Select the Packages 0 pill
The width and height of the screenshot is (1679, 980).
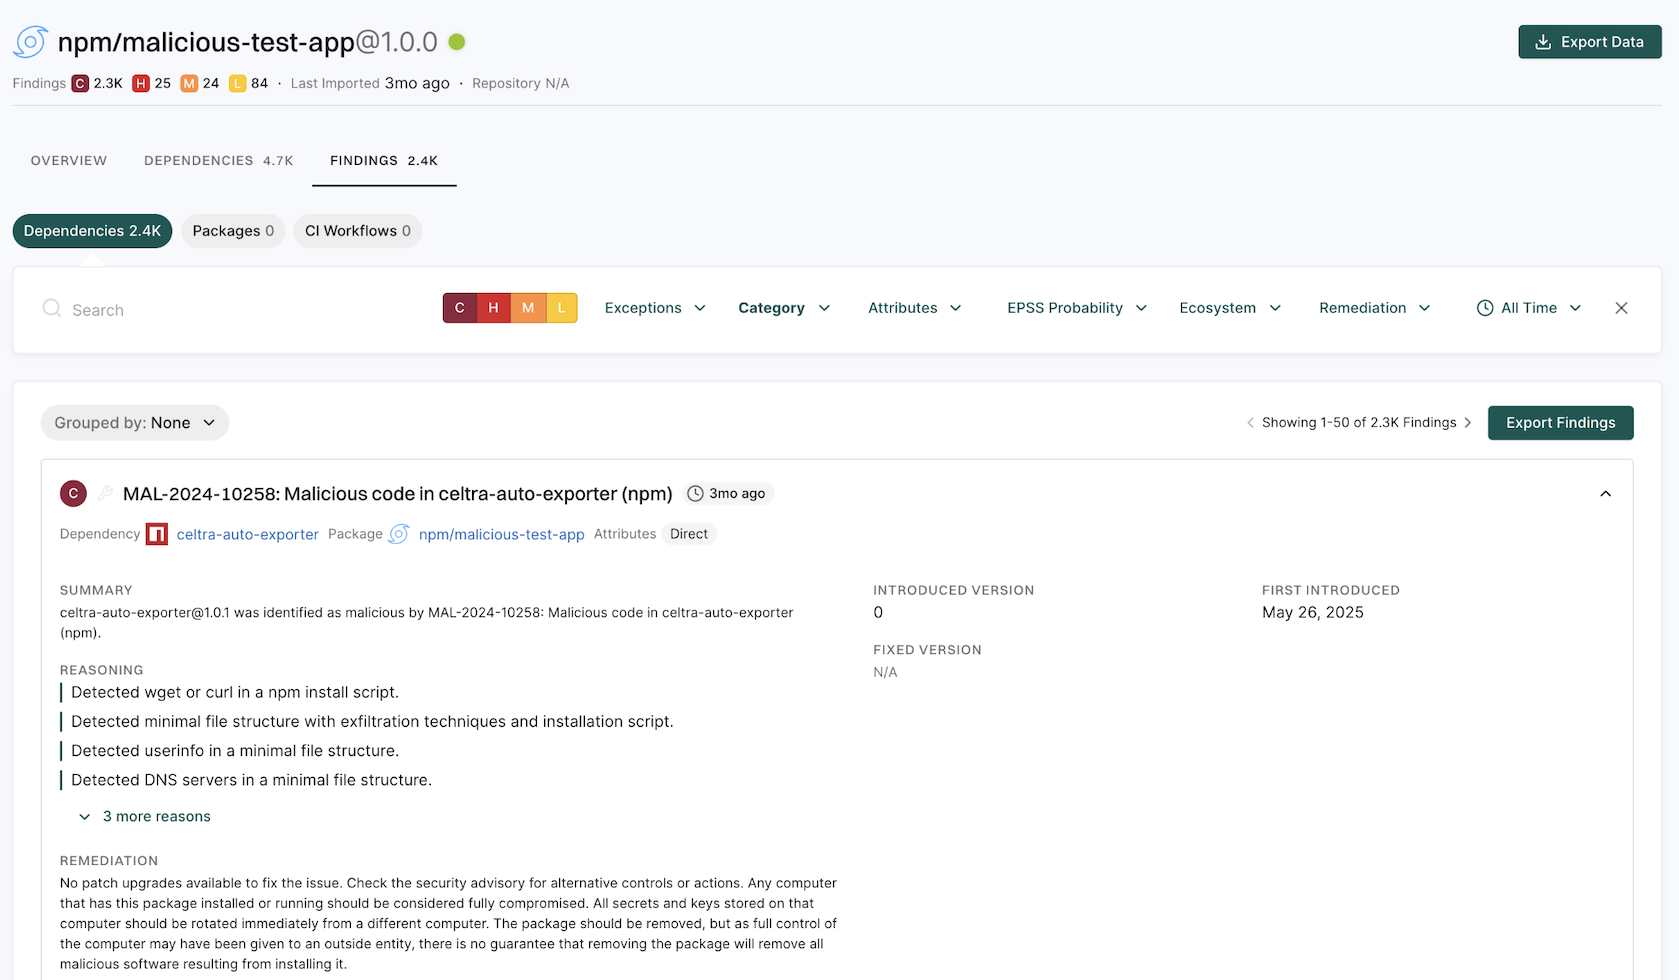[233, 231]
